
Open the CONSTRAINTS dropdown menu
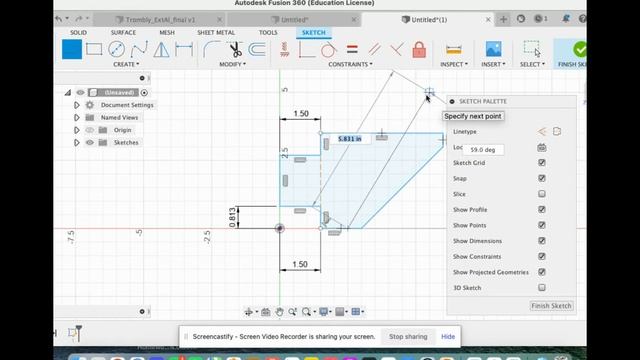(x=350, y=64)
